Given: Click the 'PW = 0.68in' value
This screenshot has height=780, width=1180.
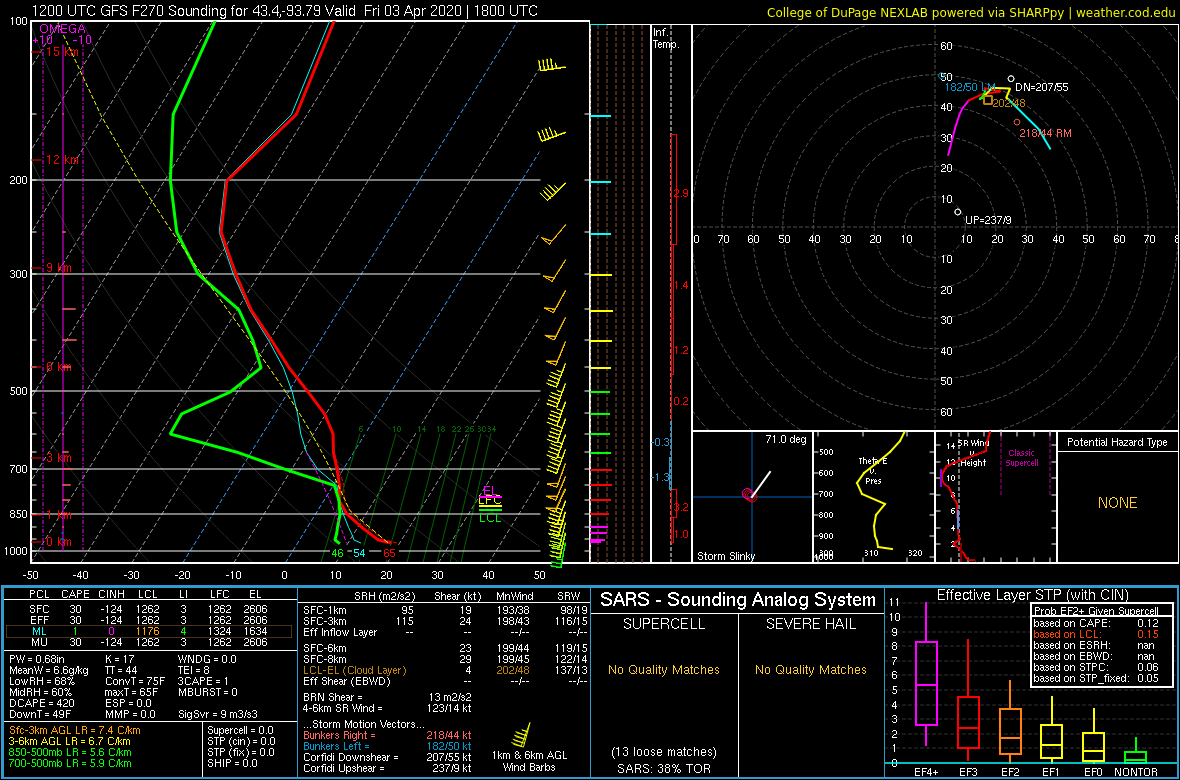Looking at the screenshot, I should (x=37, y=658).
